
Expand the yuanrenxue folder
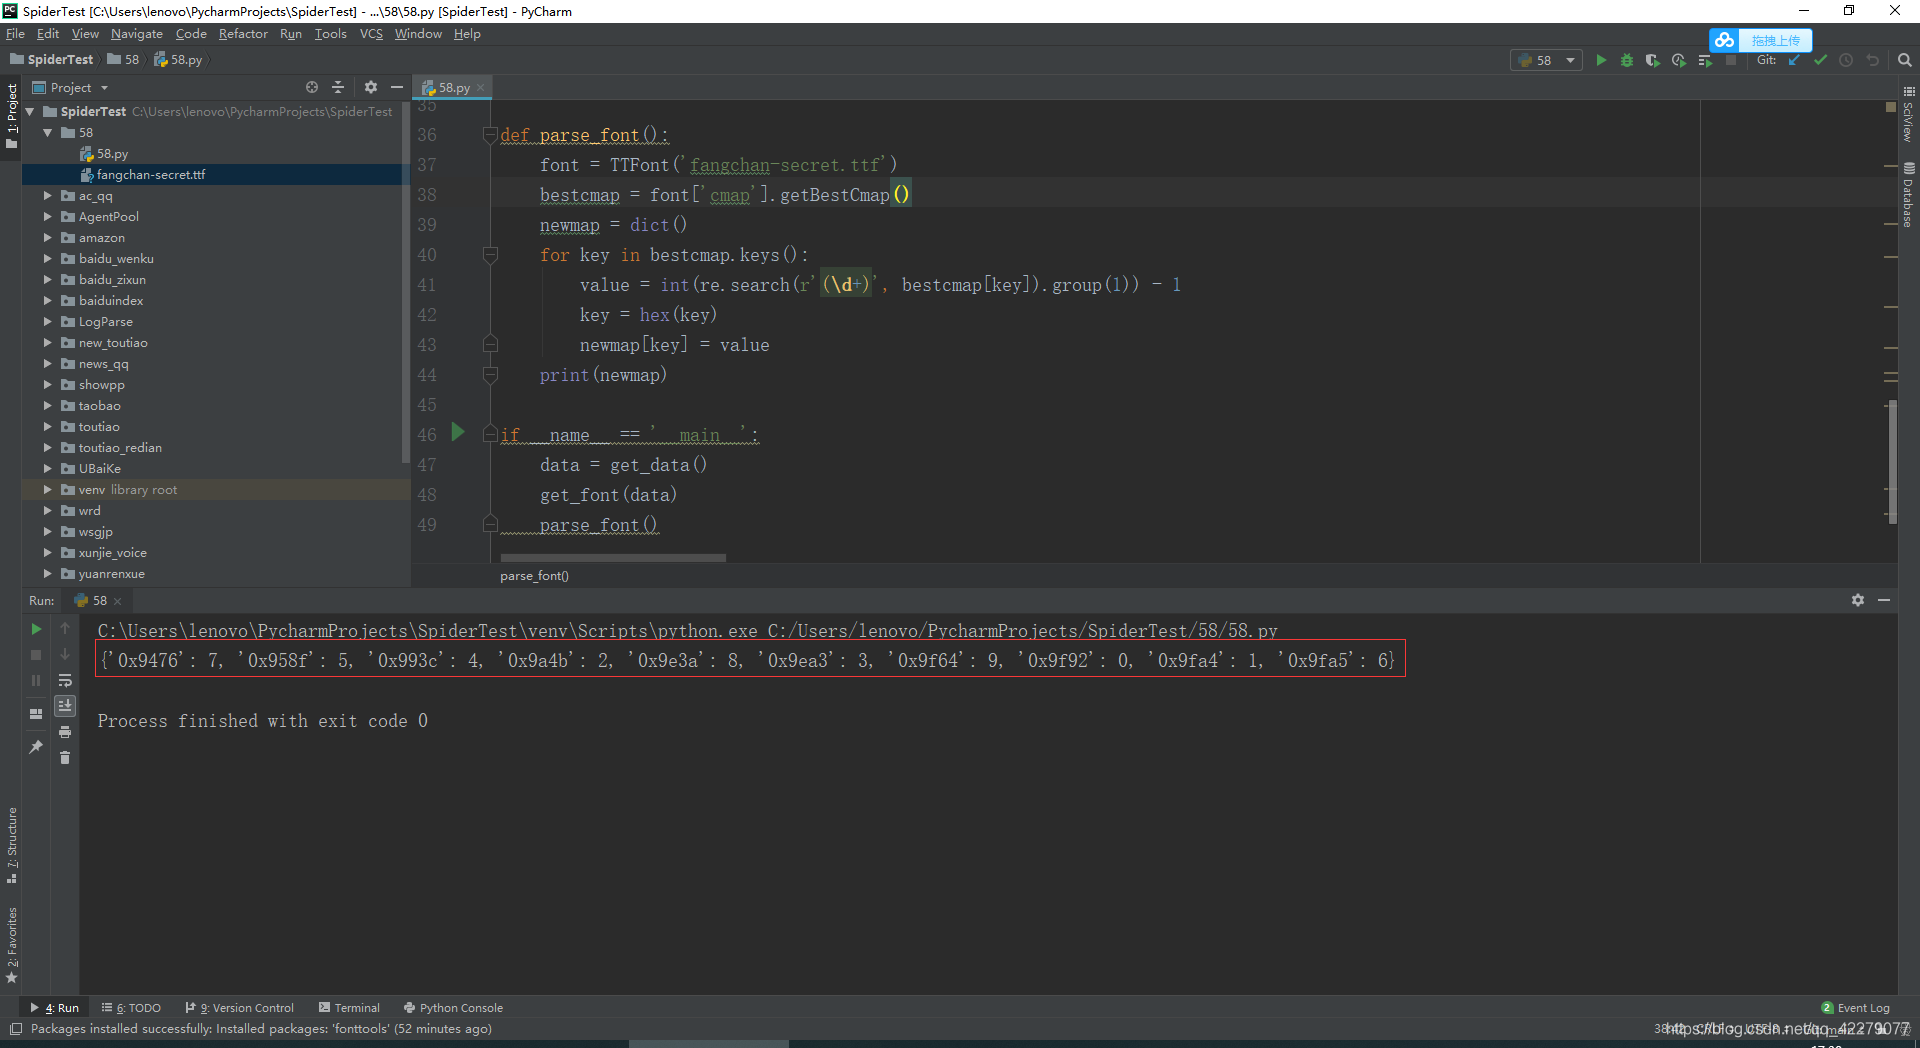[x=47, y=573]
